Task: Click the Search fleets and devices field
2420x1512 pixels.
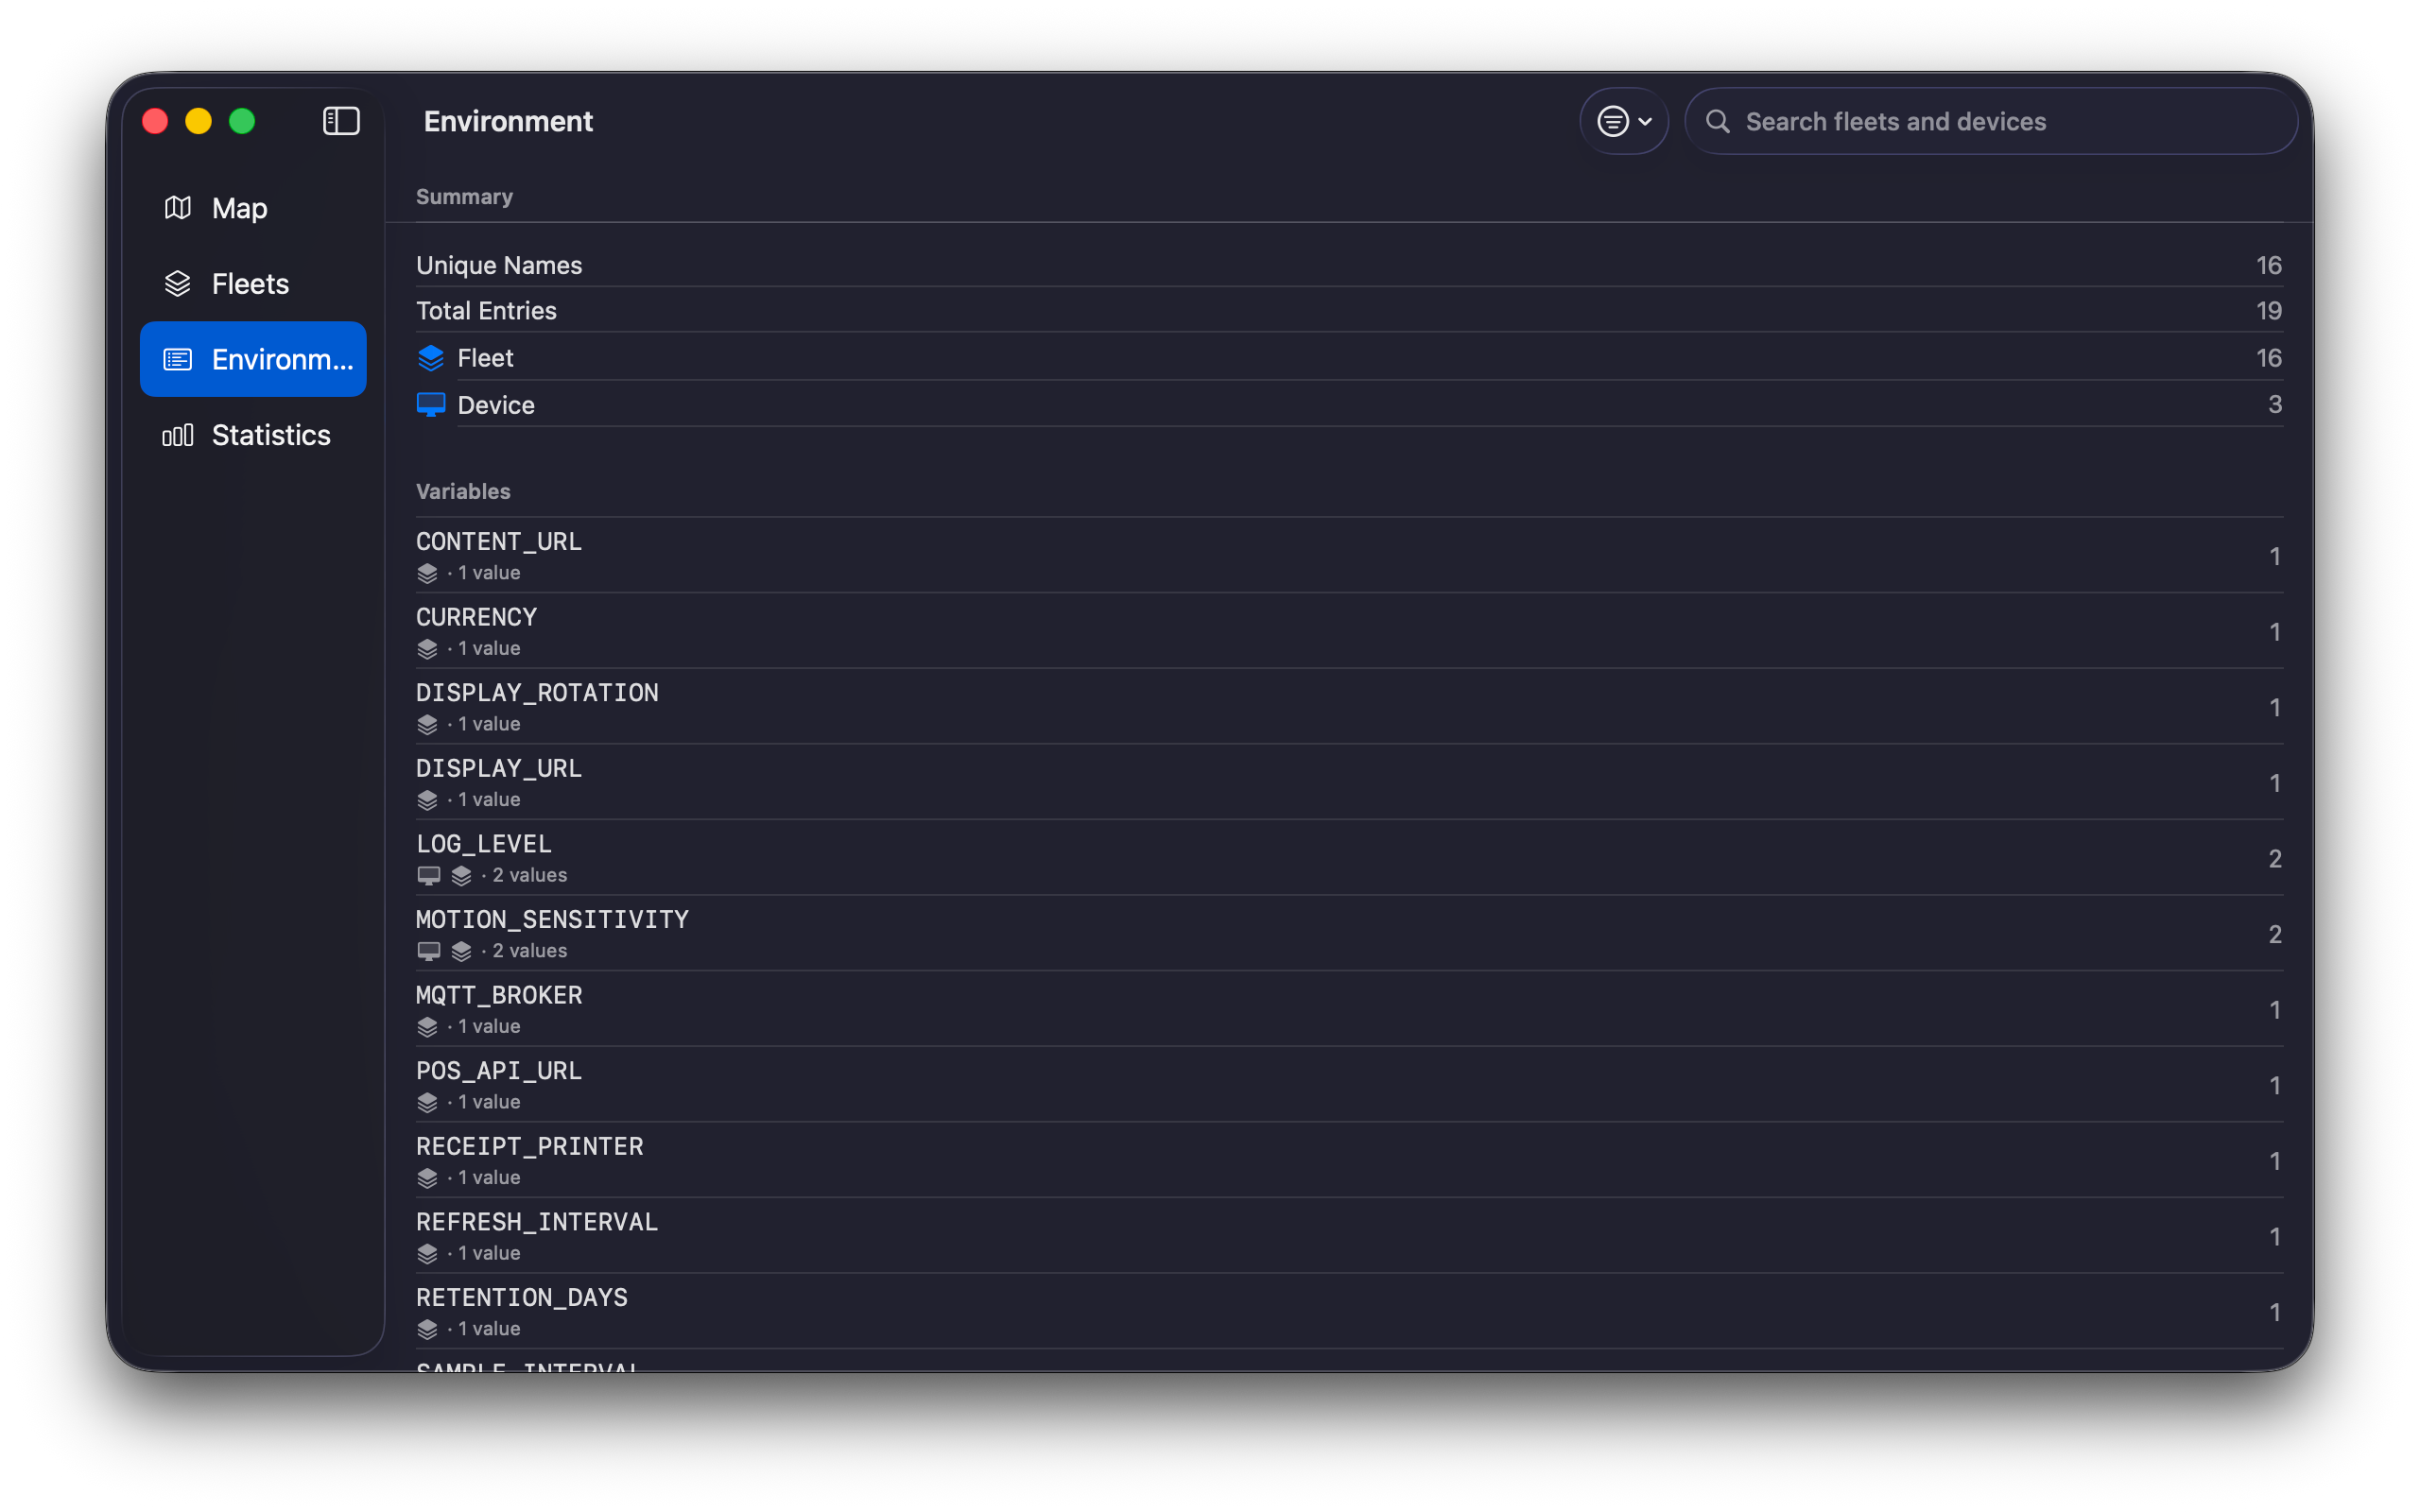Action: (1990, 121)
